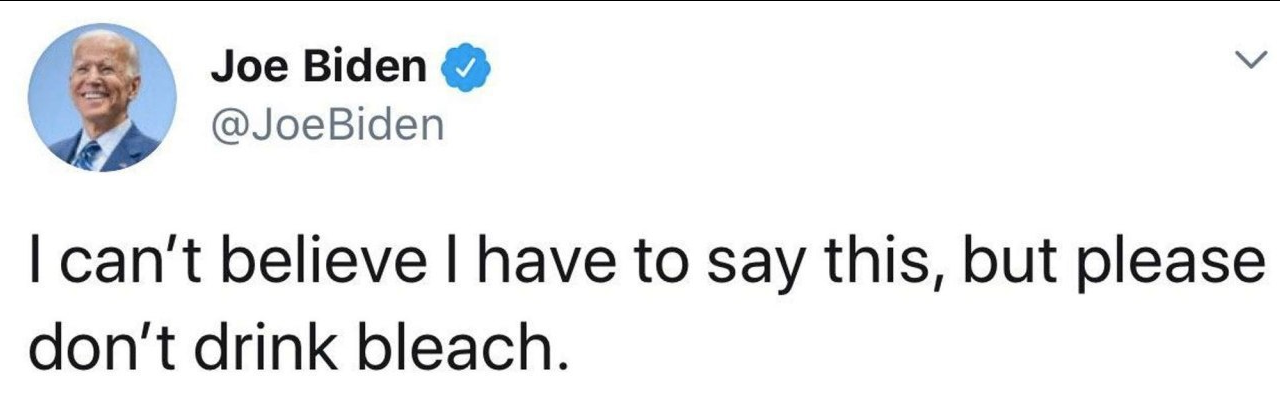Screen dimensions: 1280x410
Task: Expand the down arrow at tweet's top right
Action: click(x=1248, y=62)
